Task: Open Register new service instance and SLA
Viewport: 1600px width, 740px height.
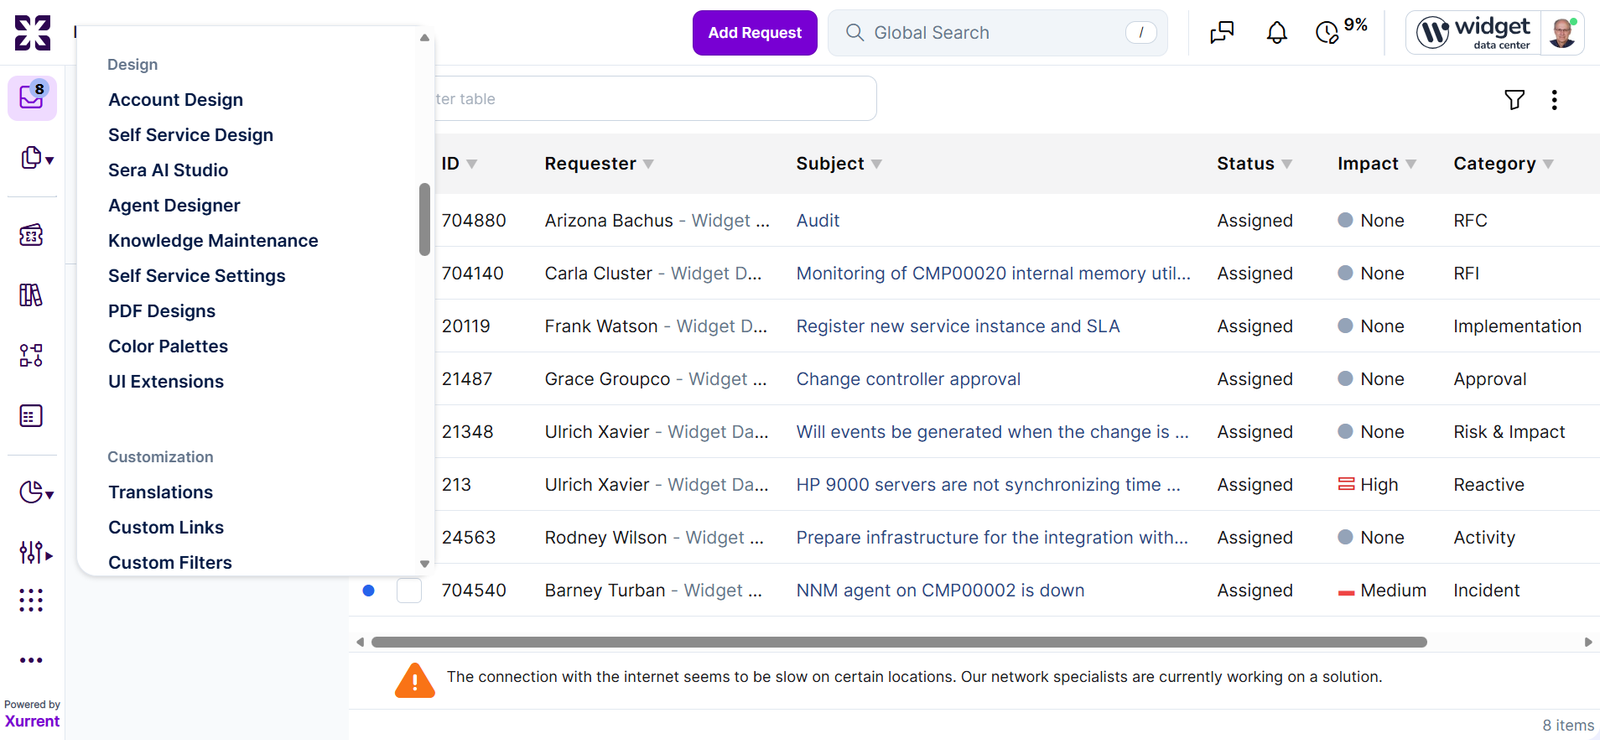Action: tap(958, 326)
